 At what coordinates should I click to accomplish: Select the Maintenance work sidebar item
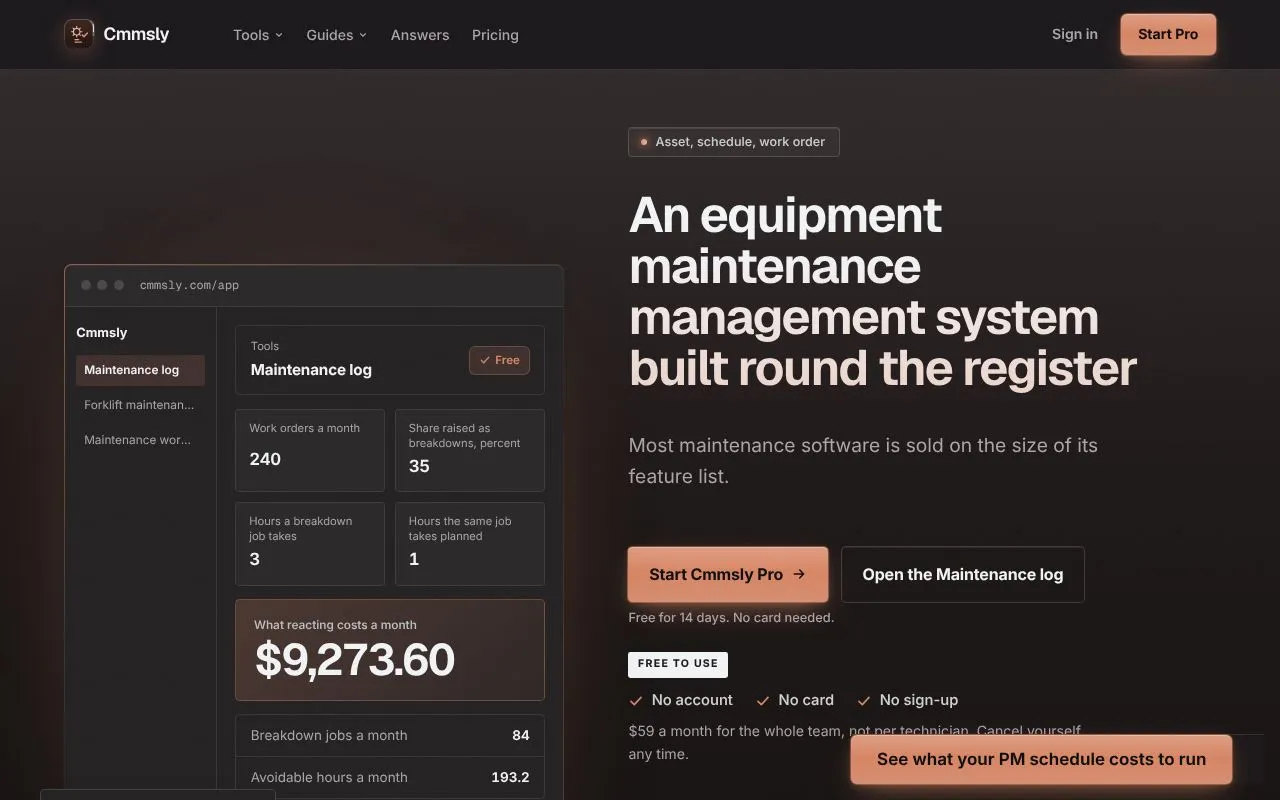coord(140,440)
